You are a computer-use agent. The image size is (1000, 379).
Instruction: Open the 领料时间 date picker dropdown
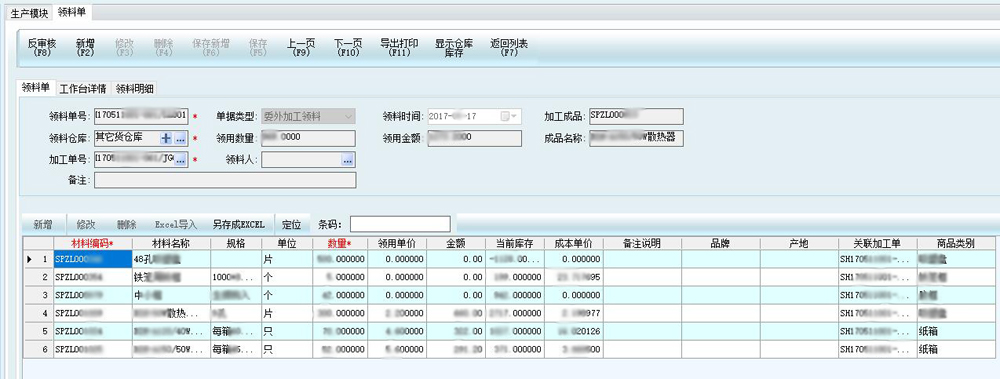coord(510,117)
